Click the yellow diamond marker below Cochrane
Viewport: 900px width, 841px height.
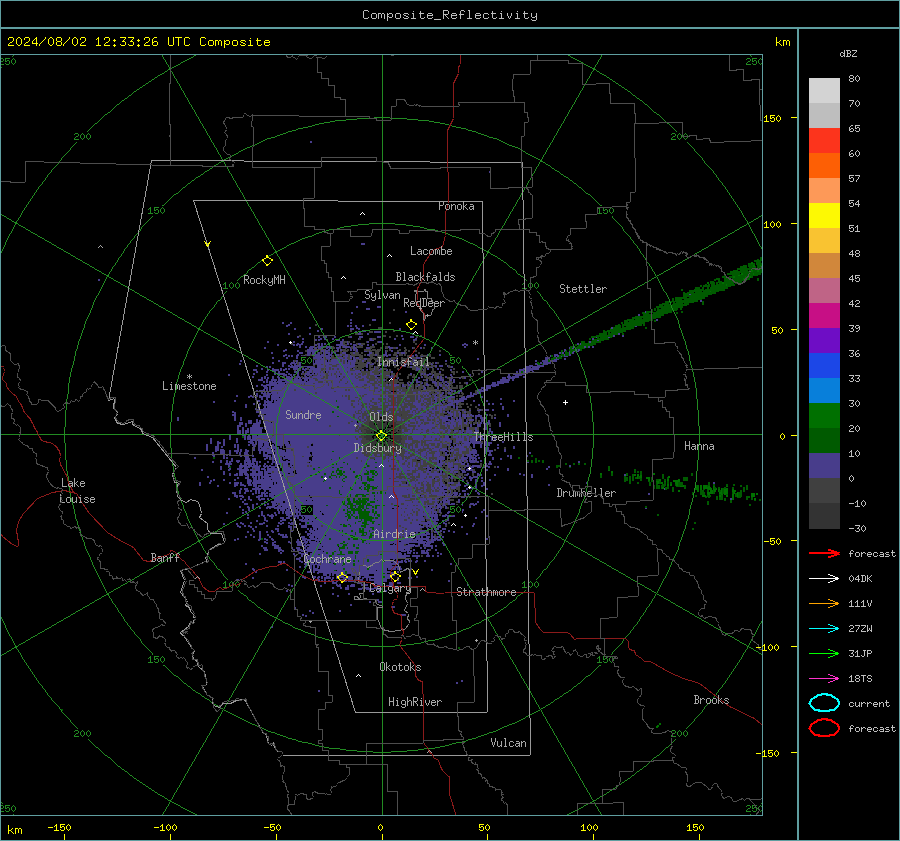[342, 577]
